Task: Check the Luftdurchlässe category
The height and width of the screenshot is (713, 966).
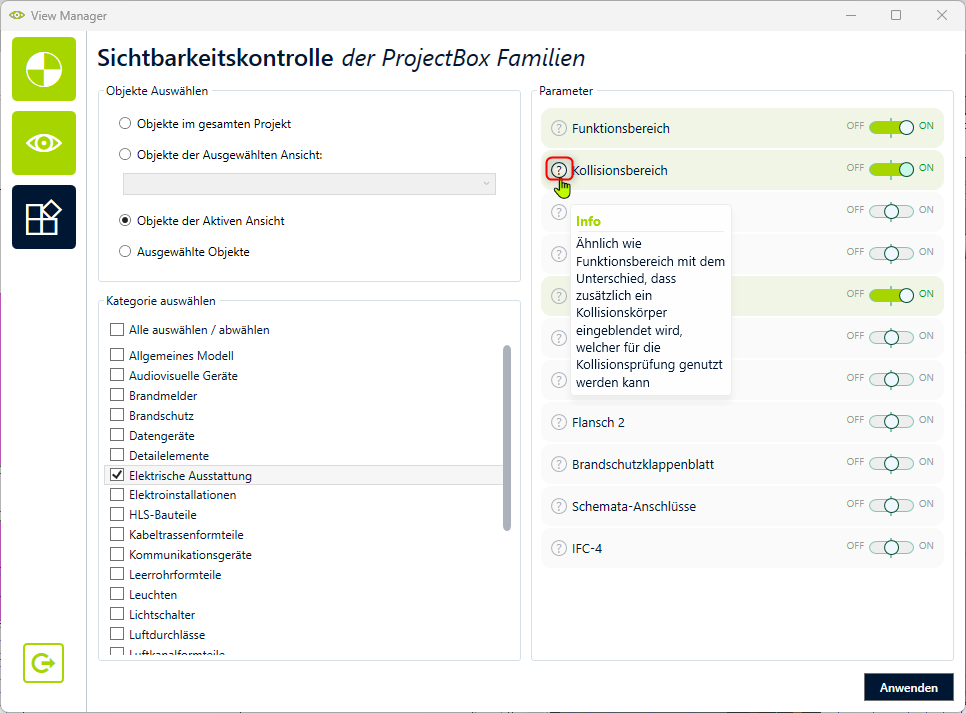Action: click(117, 634)
